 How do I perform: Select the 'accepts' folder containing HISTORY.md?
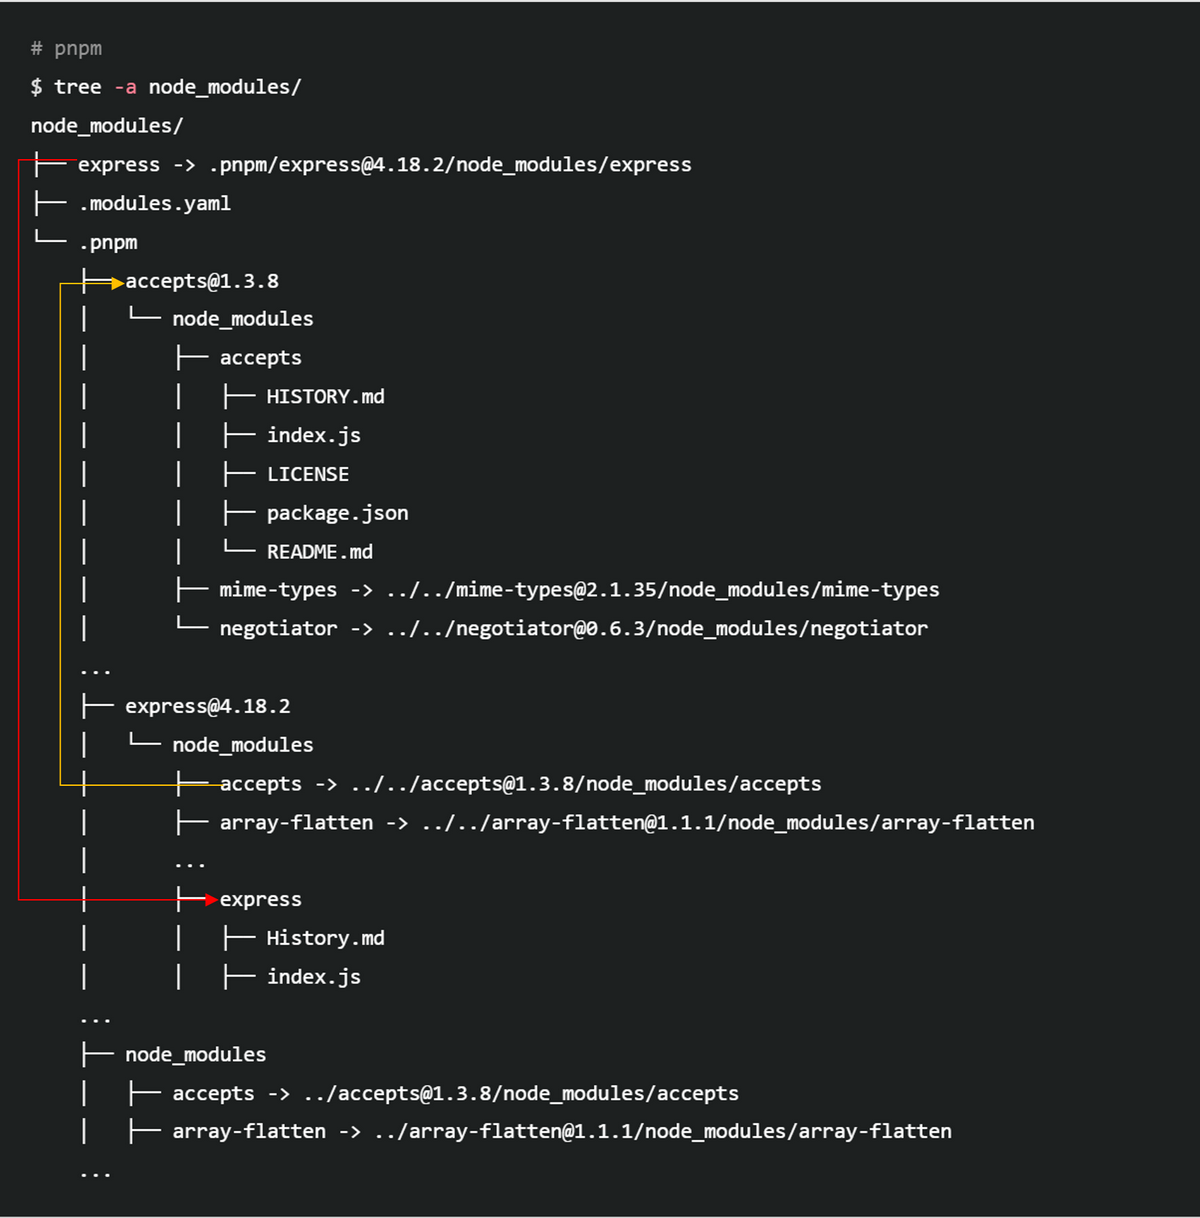(260, 358)
